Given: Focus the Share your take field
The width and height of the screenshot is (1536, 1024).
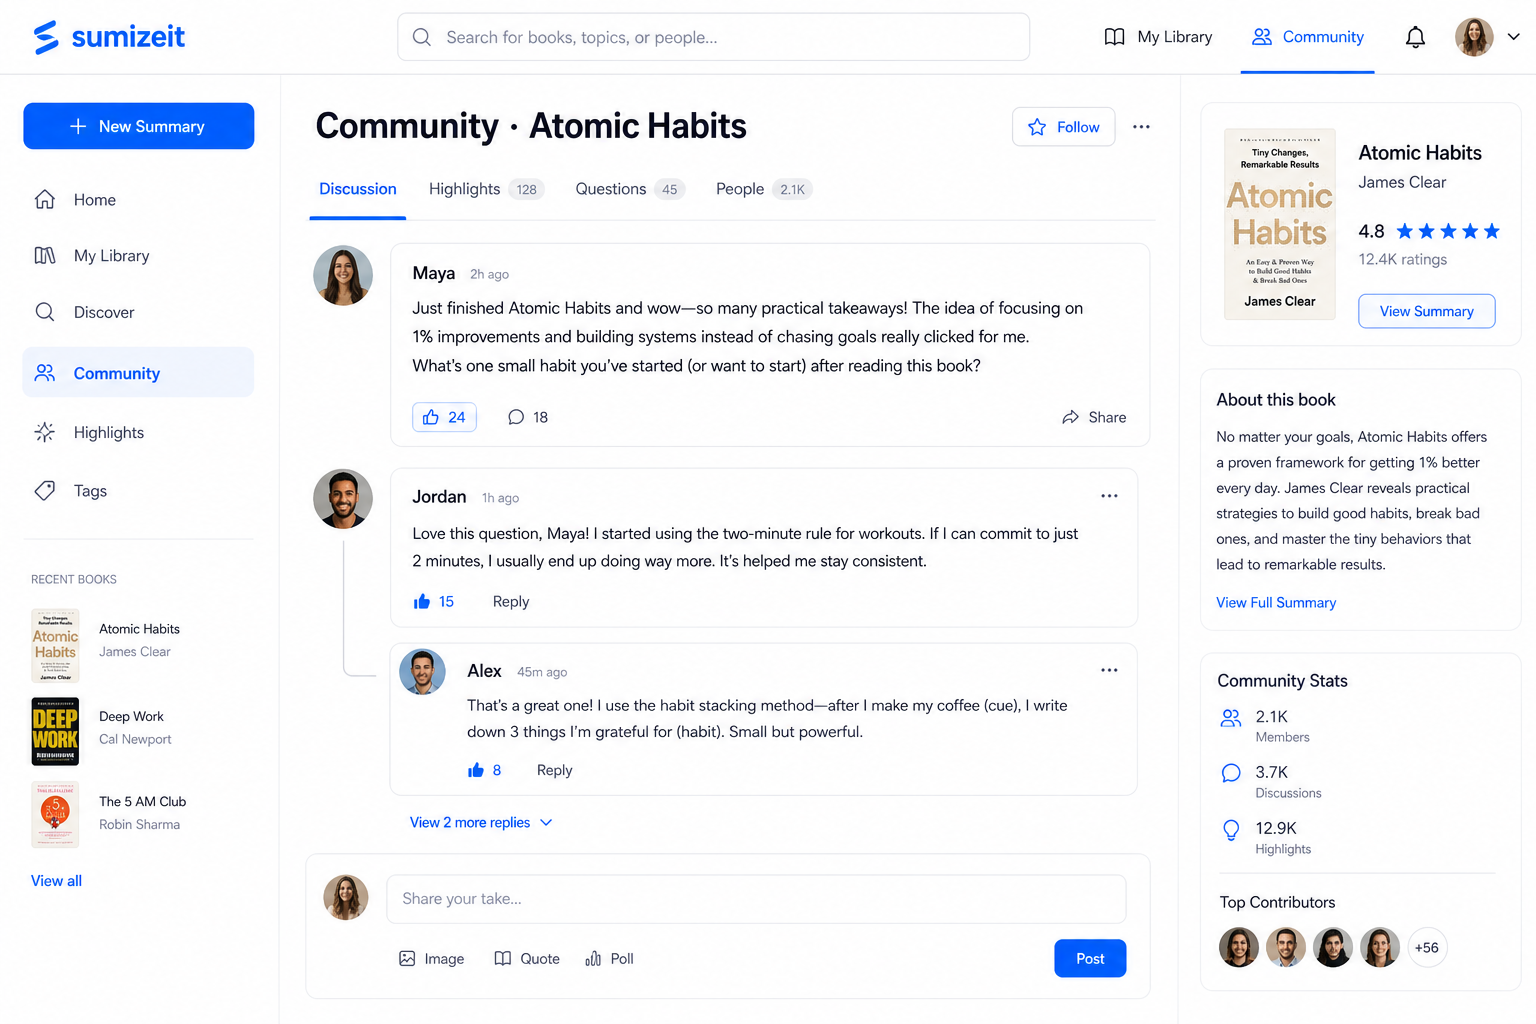Looking at the screenshot, I should [756, 899].
